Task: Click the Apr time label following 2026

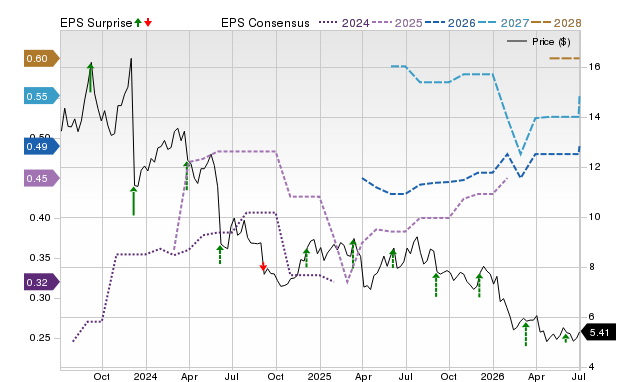Action: (x=537, y=376)
